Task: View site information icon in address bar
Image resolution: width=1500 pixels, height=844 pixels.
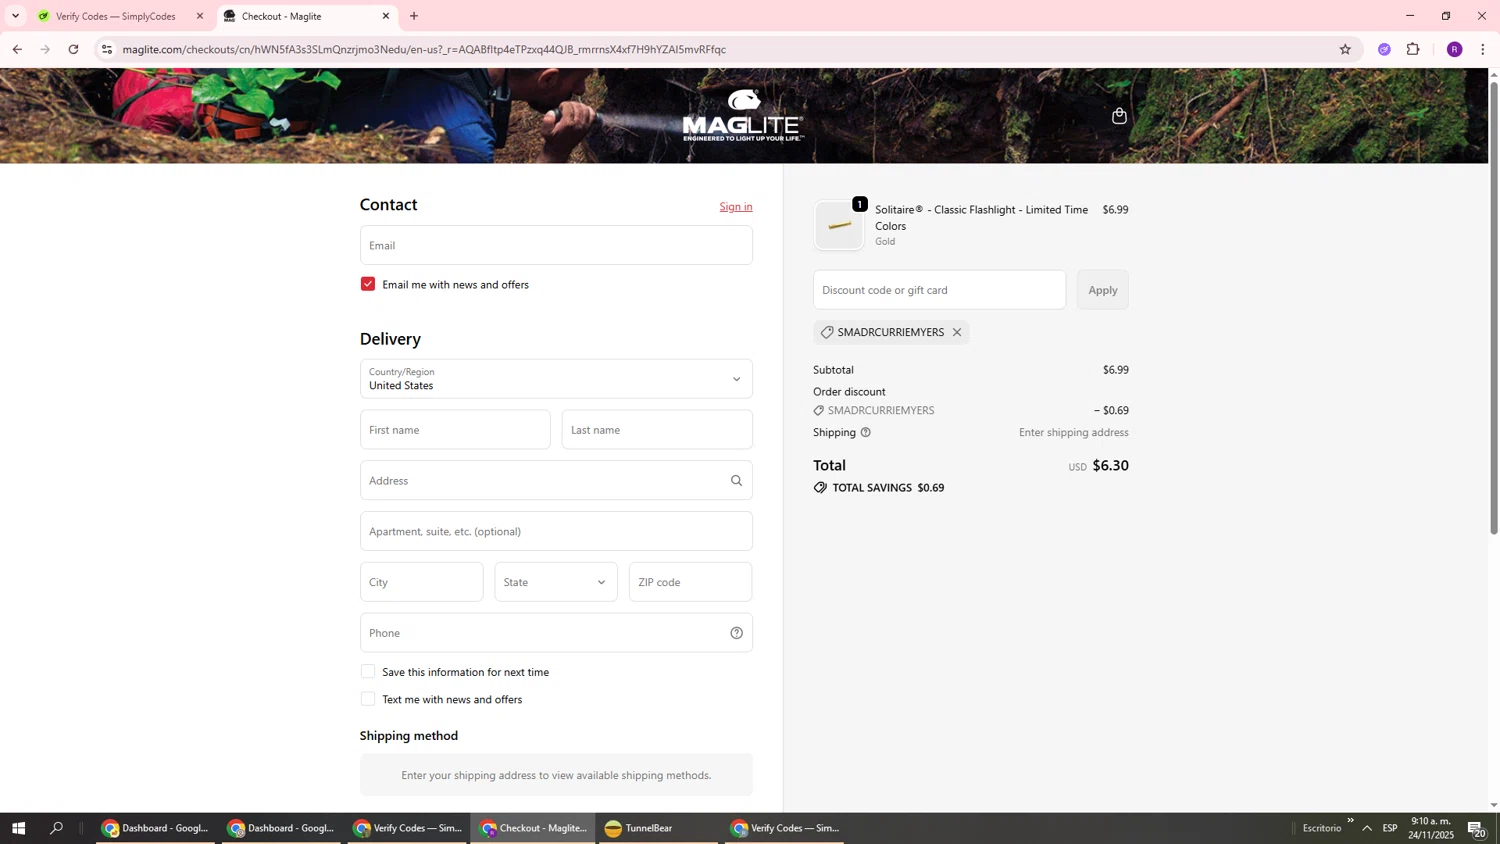Action: 107,49
